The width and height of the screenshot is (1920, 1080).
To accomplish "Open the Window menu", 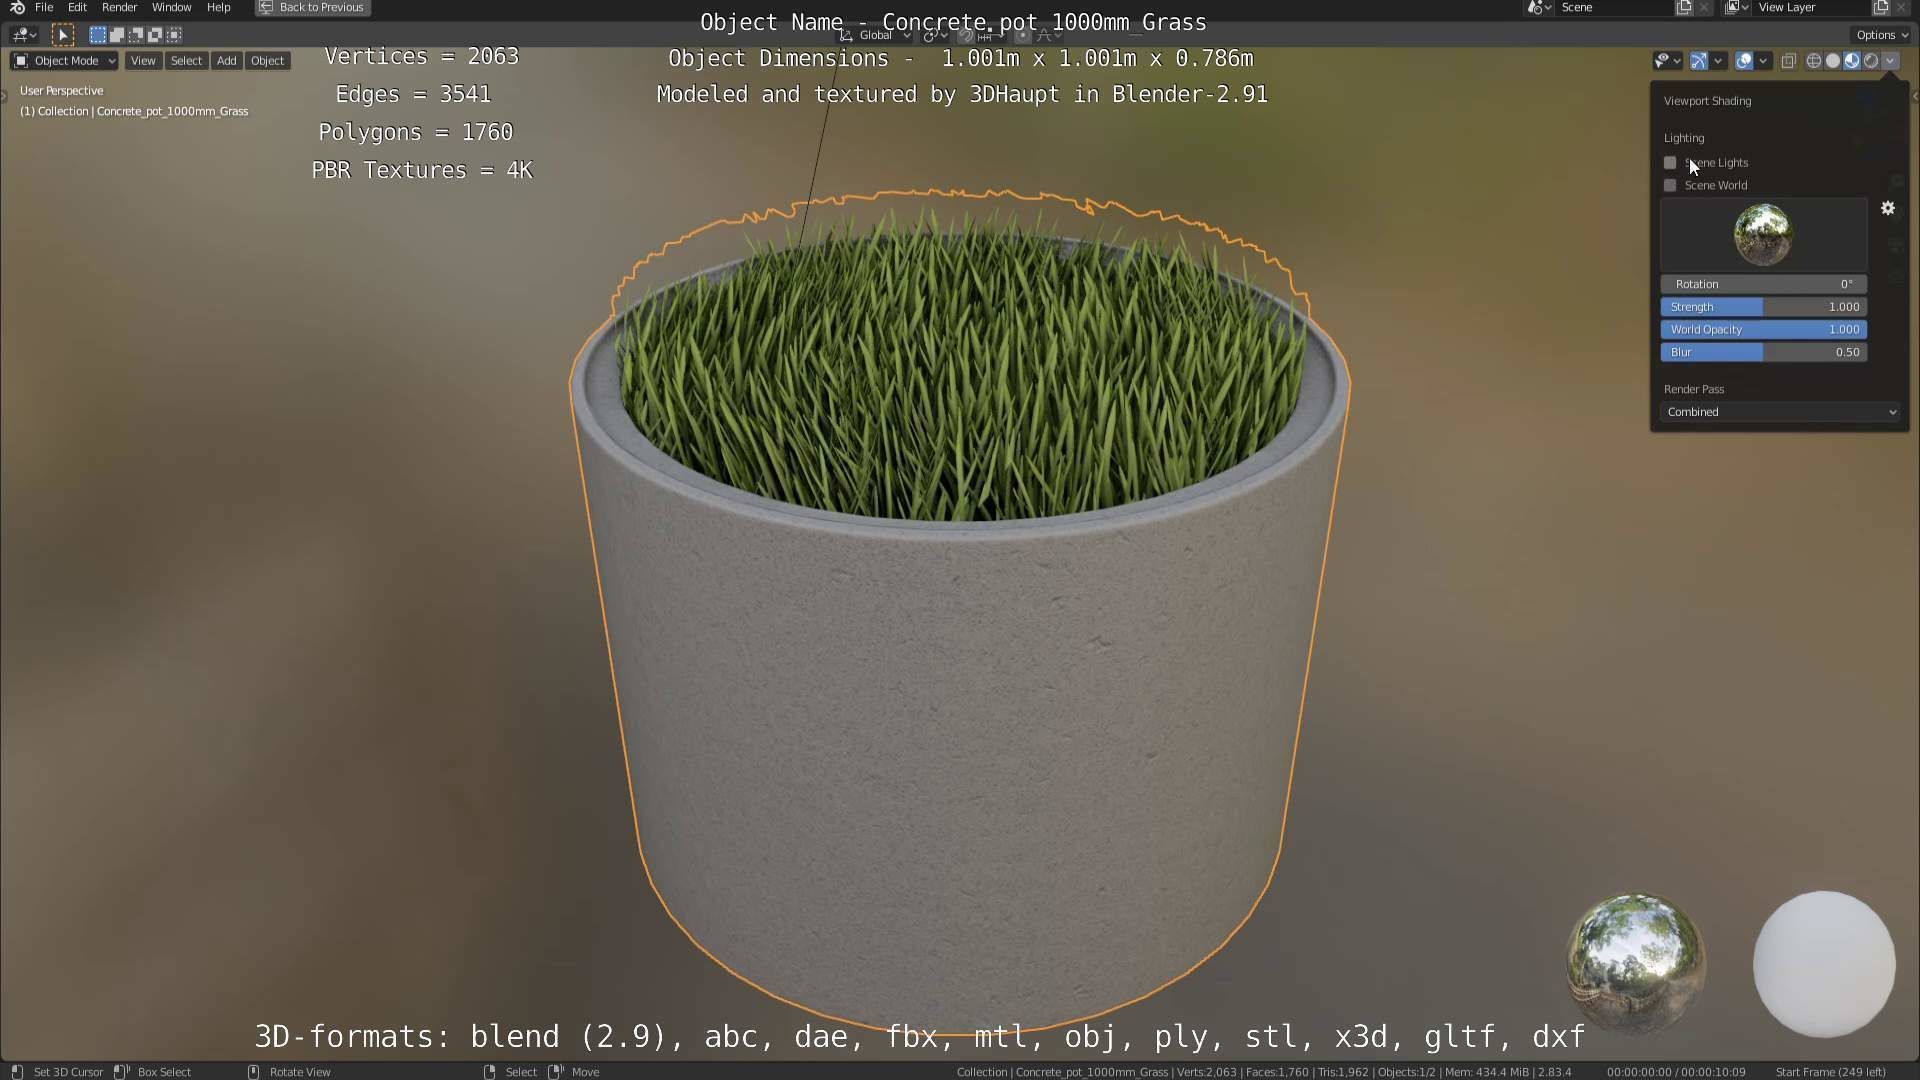I will 171,7.
